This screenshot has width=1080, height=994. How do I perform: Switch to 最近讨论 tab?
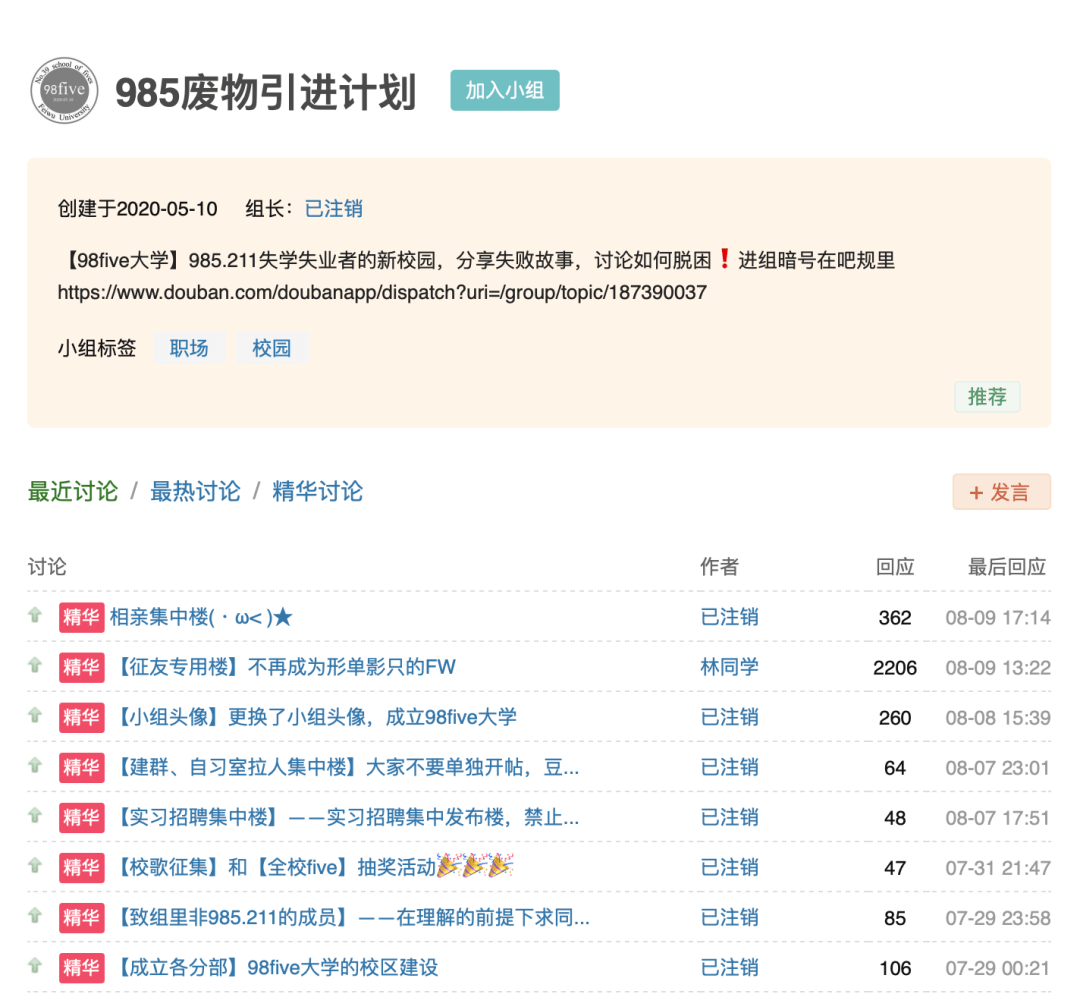pos(73,492)
